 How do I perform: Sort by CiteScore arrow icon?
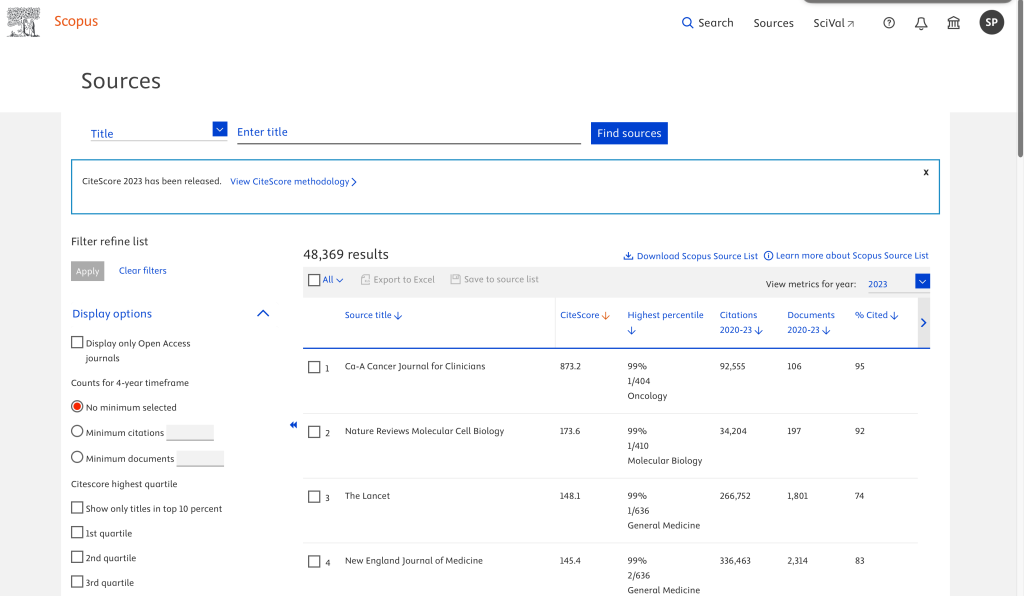(x=606, y=316)
